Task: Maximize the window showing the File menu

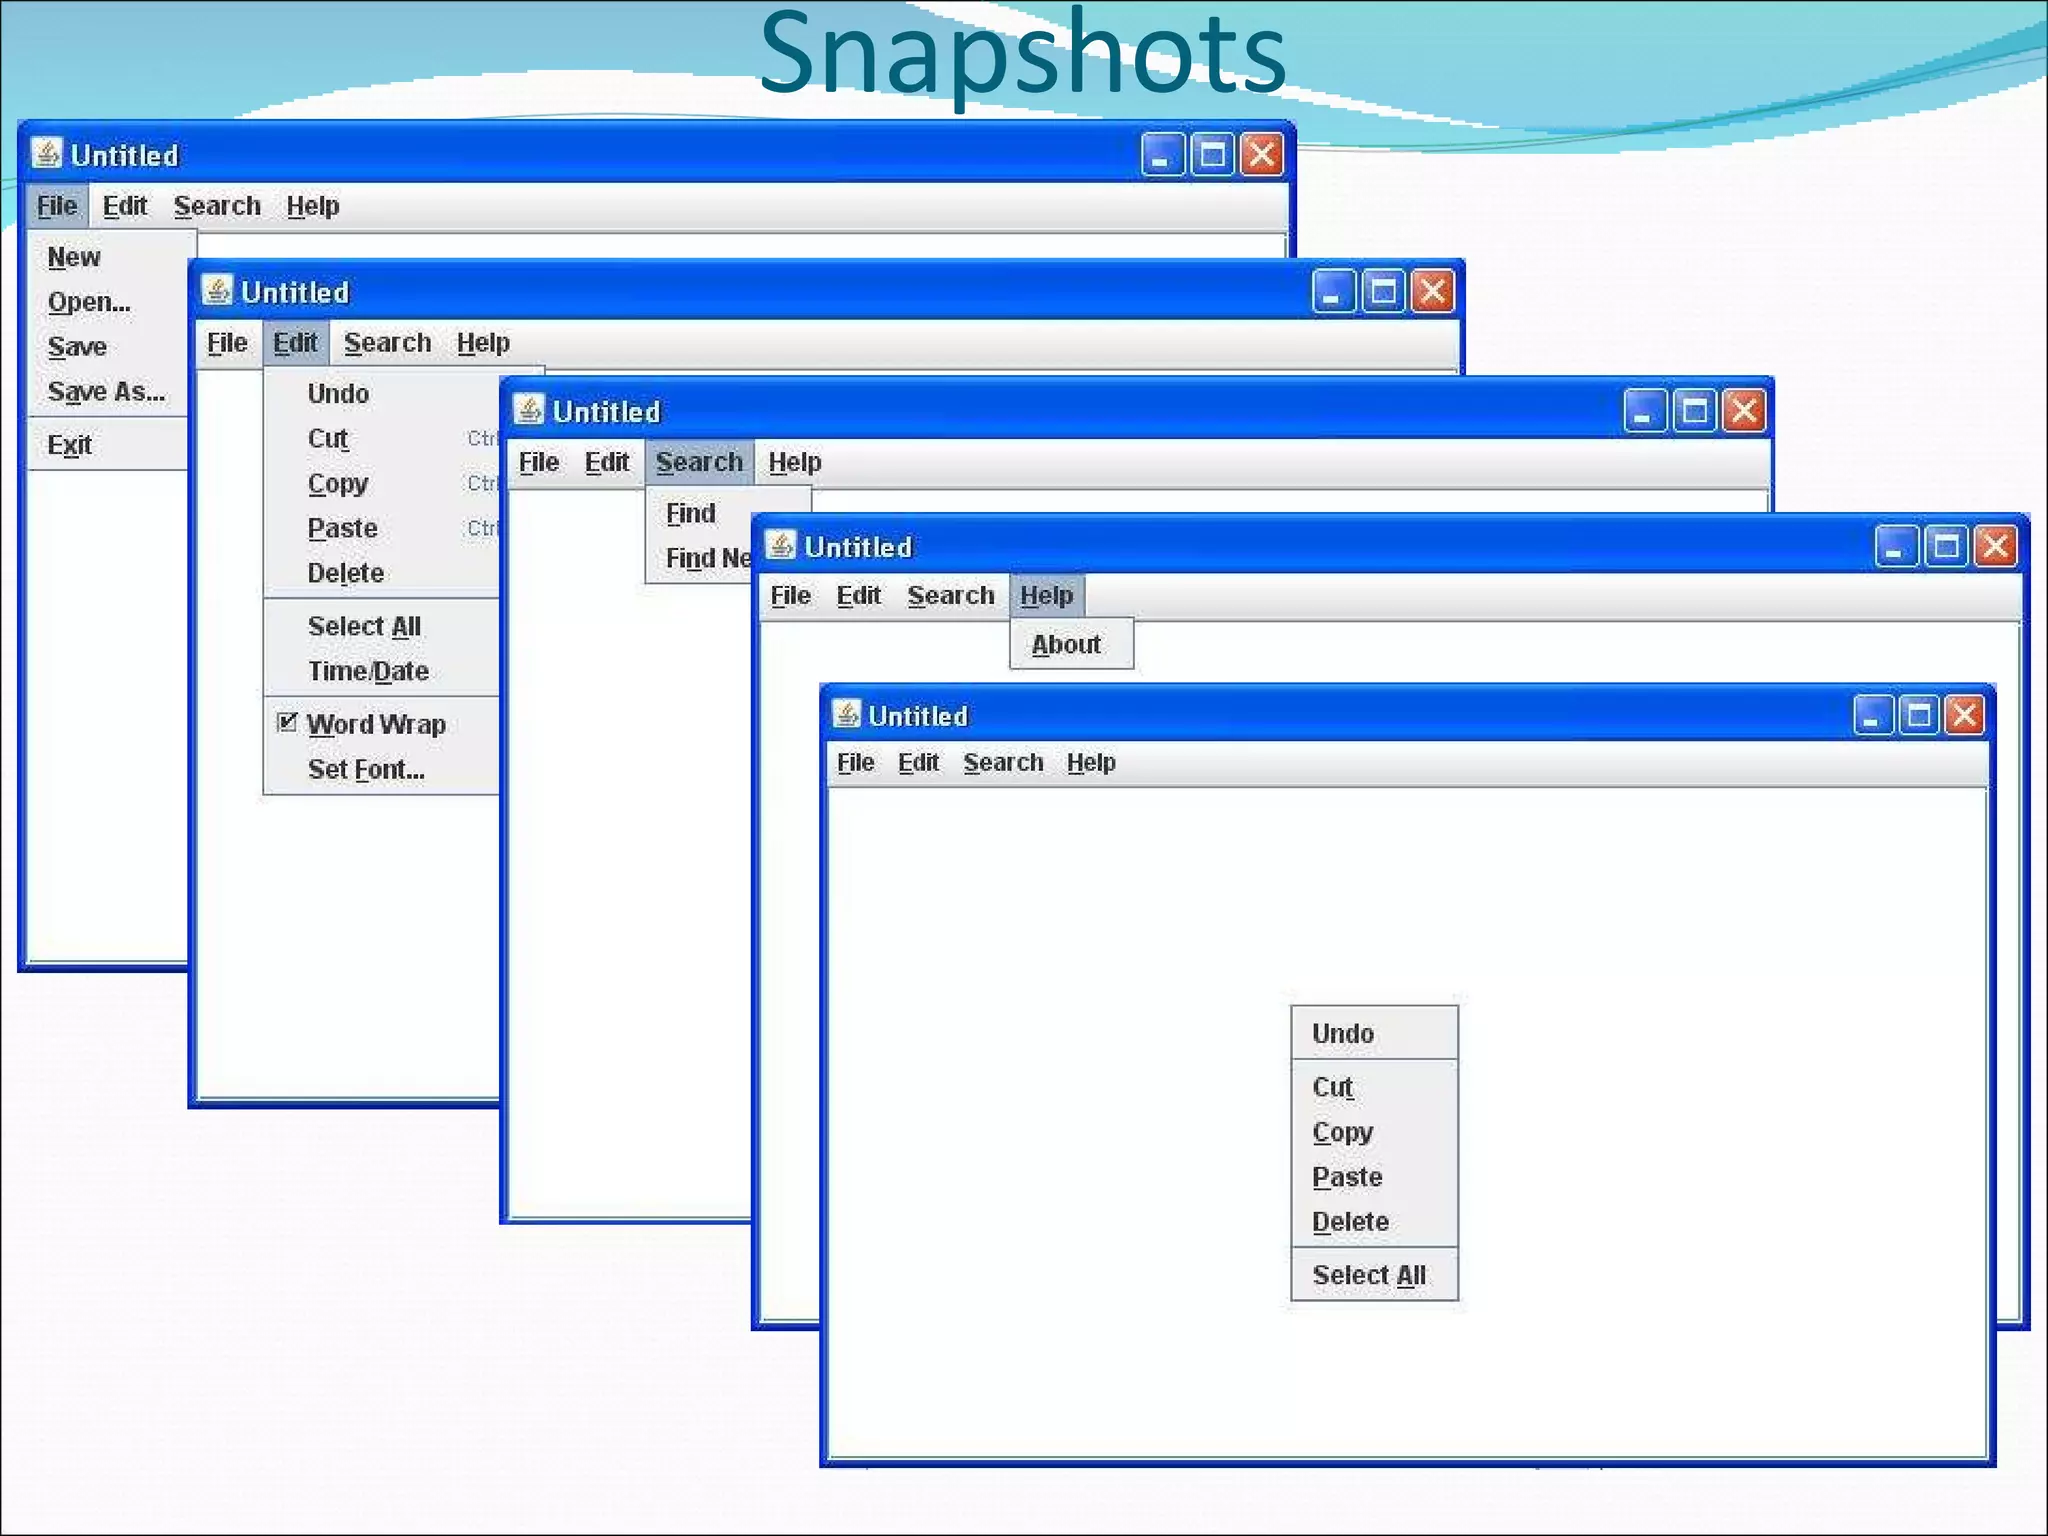Action: pyautogui.click(x=1213, y=155)
